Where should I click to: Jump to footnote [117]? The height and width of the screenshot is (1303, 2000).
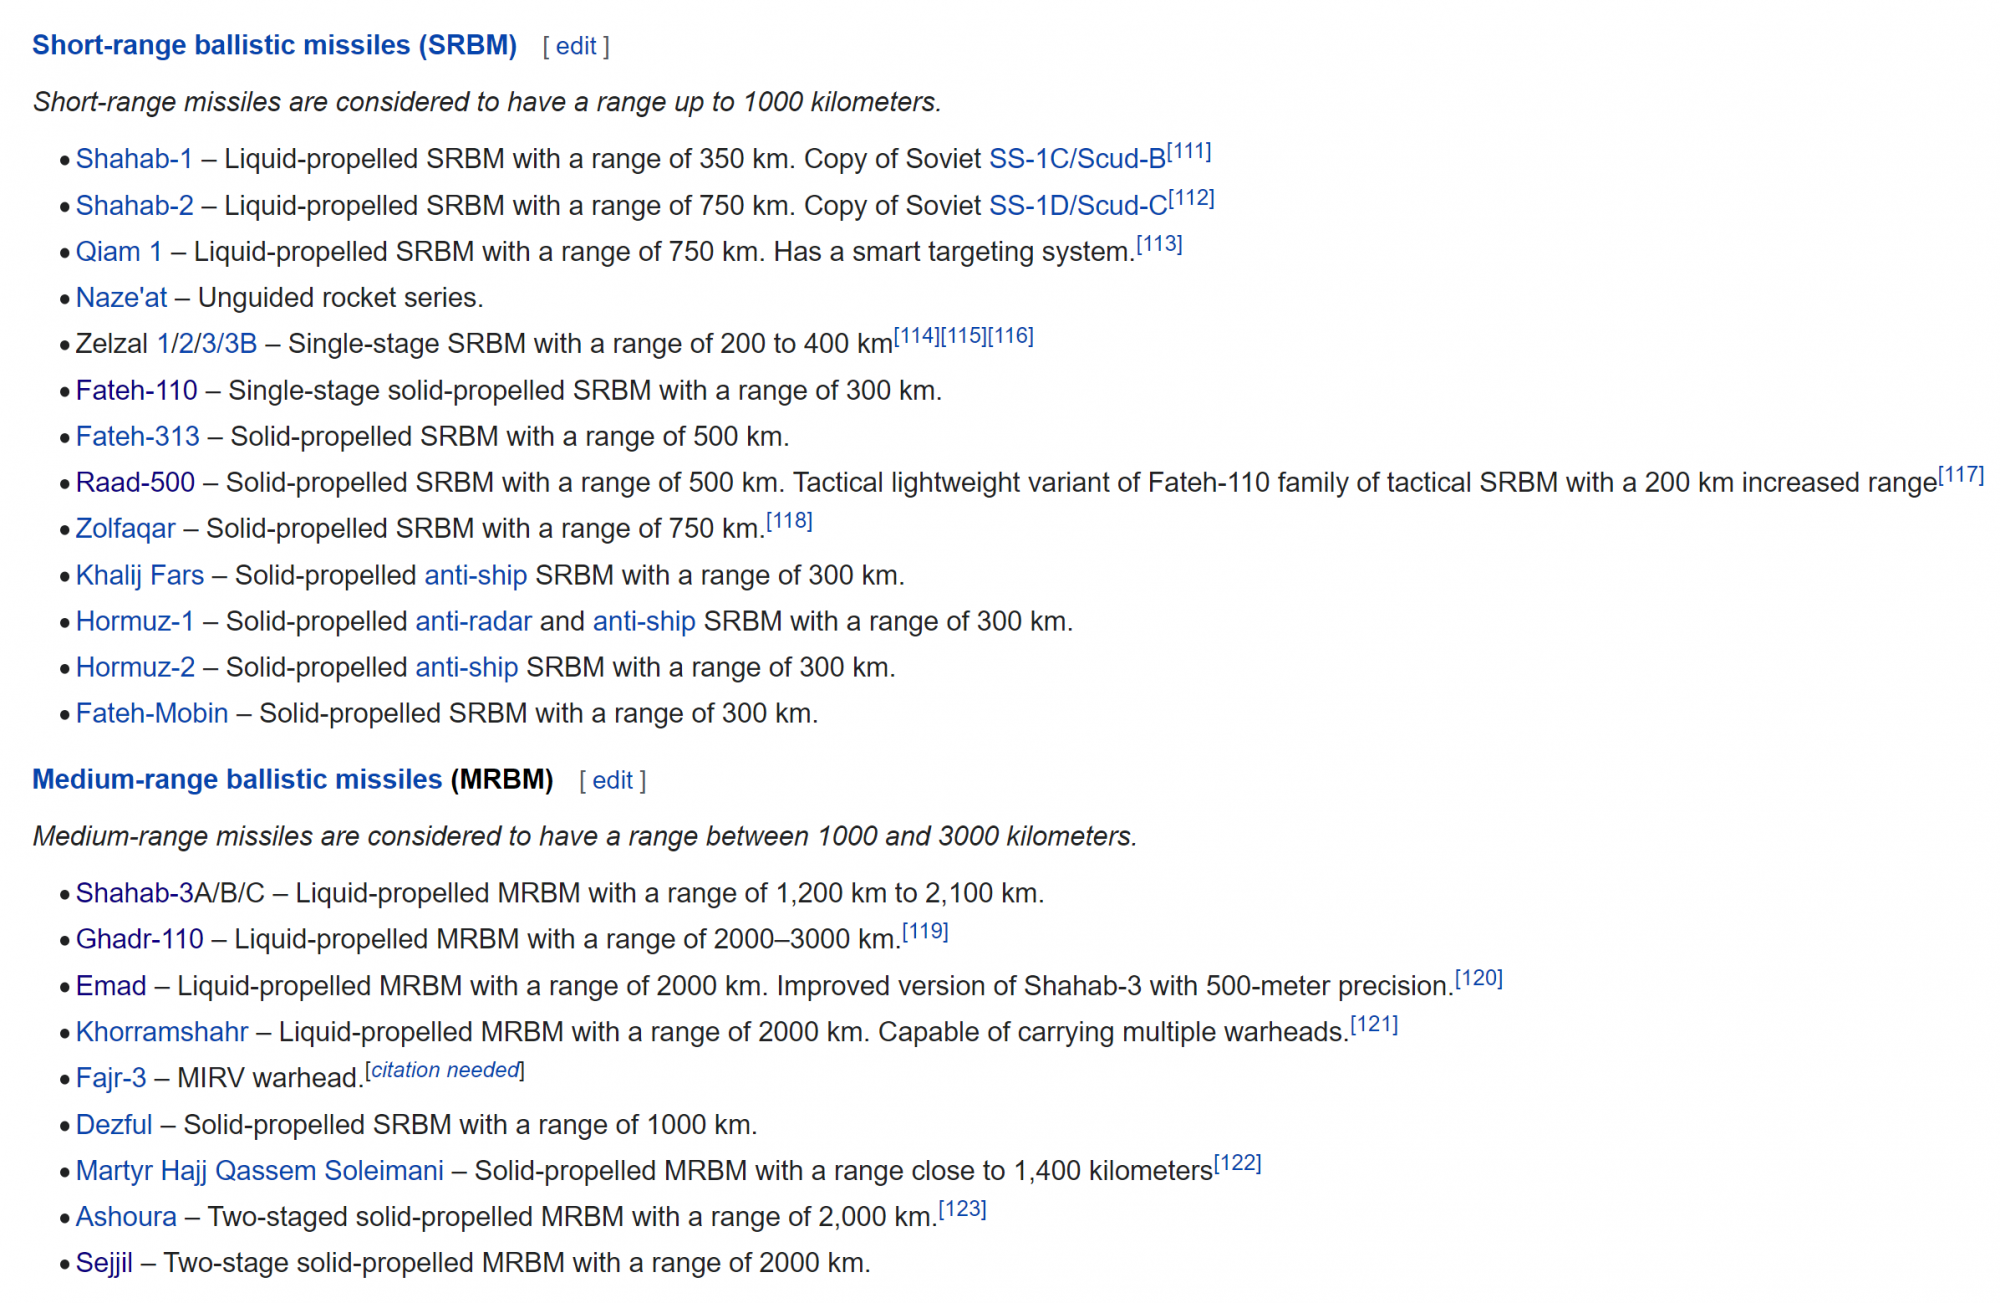(x=1961, y=474)
